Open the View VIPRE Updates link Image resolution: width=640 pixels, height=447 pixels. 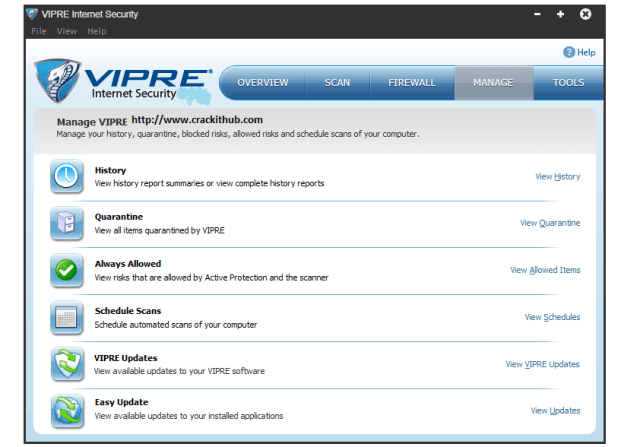click(x=542, y=364)
